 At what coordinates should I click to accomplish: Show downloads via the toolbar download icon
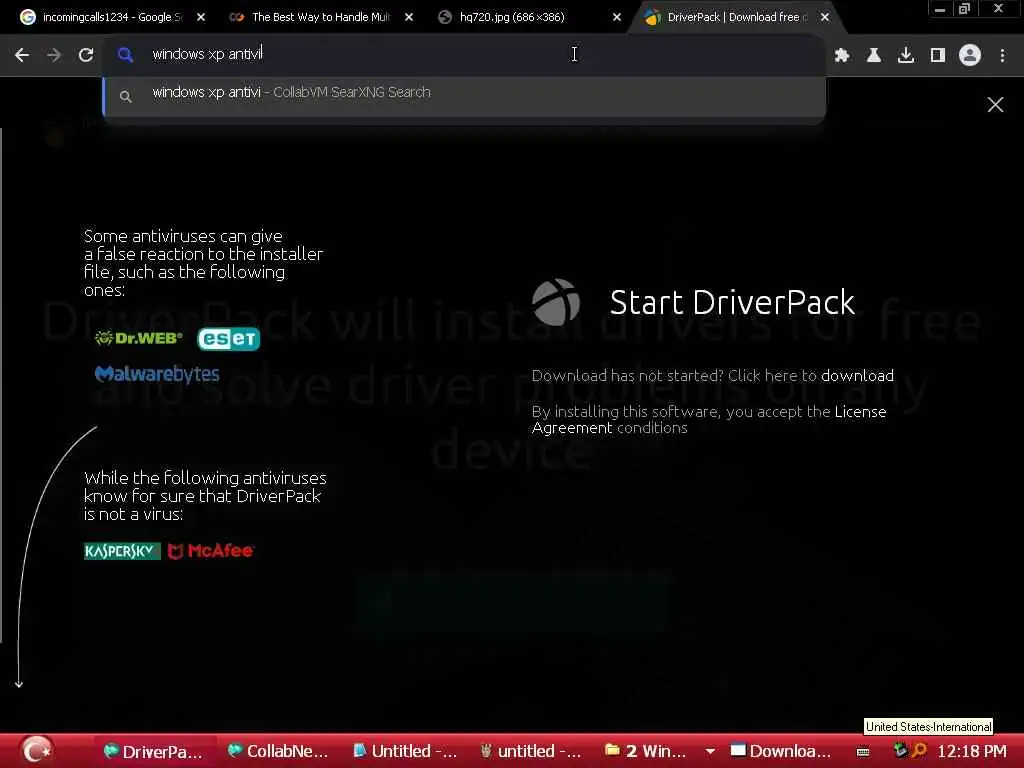pyautogui.click(x=906, y=56)
